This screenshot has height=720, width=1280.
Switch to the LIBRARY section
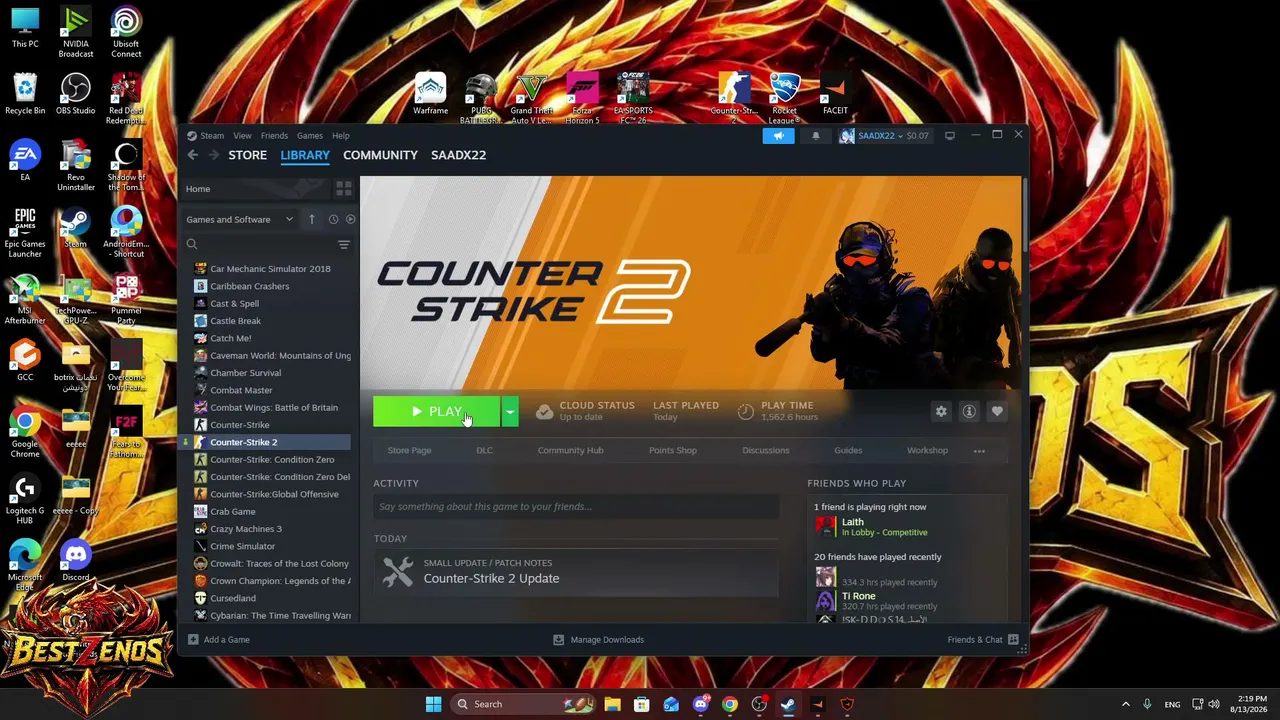tap(305, 155)
